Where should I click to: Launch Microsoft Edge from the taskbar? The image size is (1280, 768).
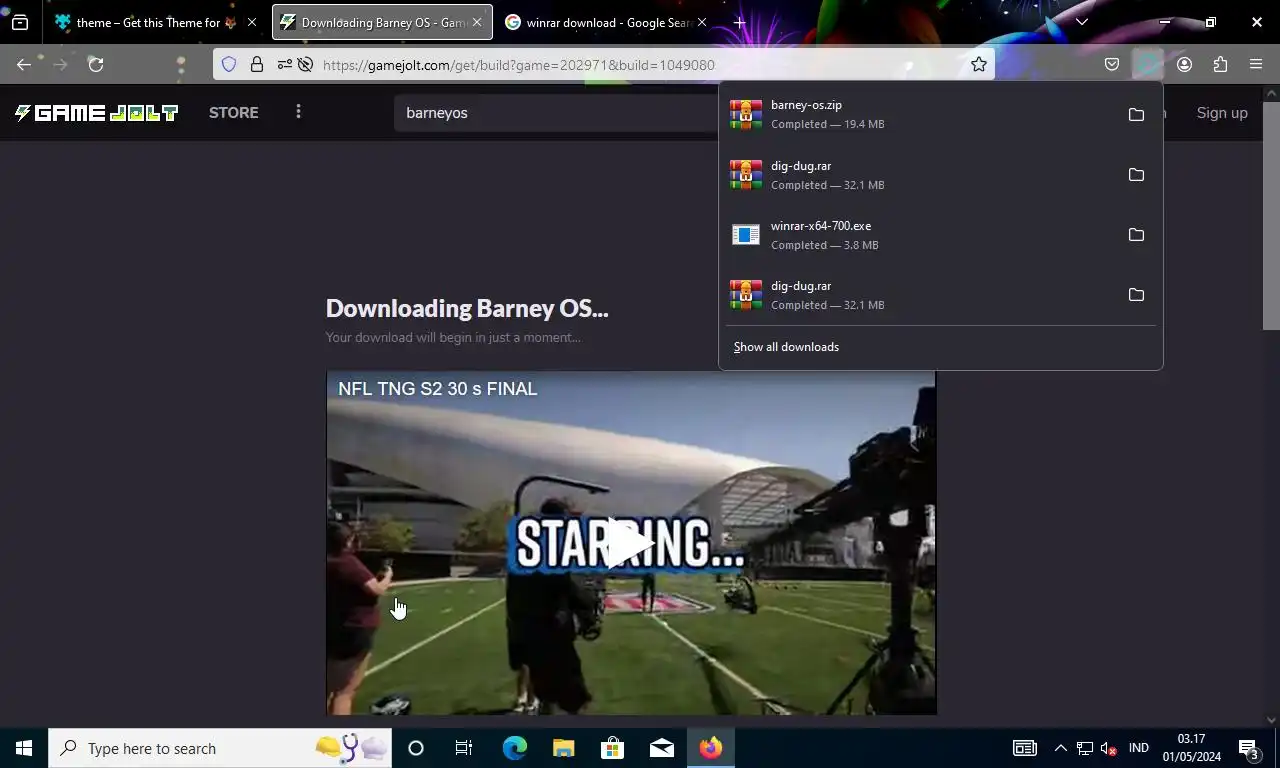pyautogui.click(x=514, y=748)
